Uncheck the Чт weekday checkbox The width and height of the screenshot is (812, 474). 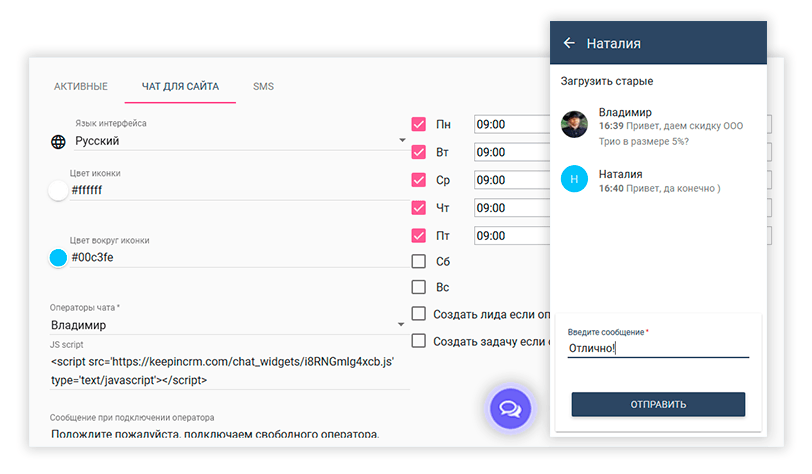pos(418,208)
